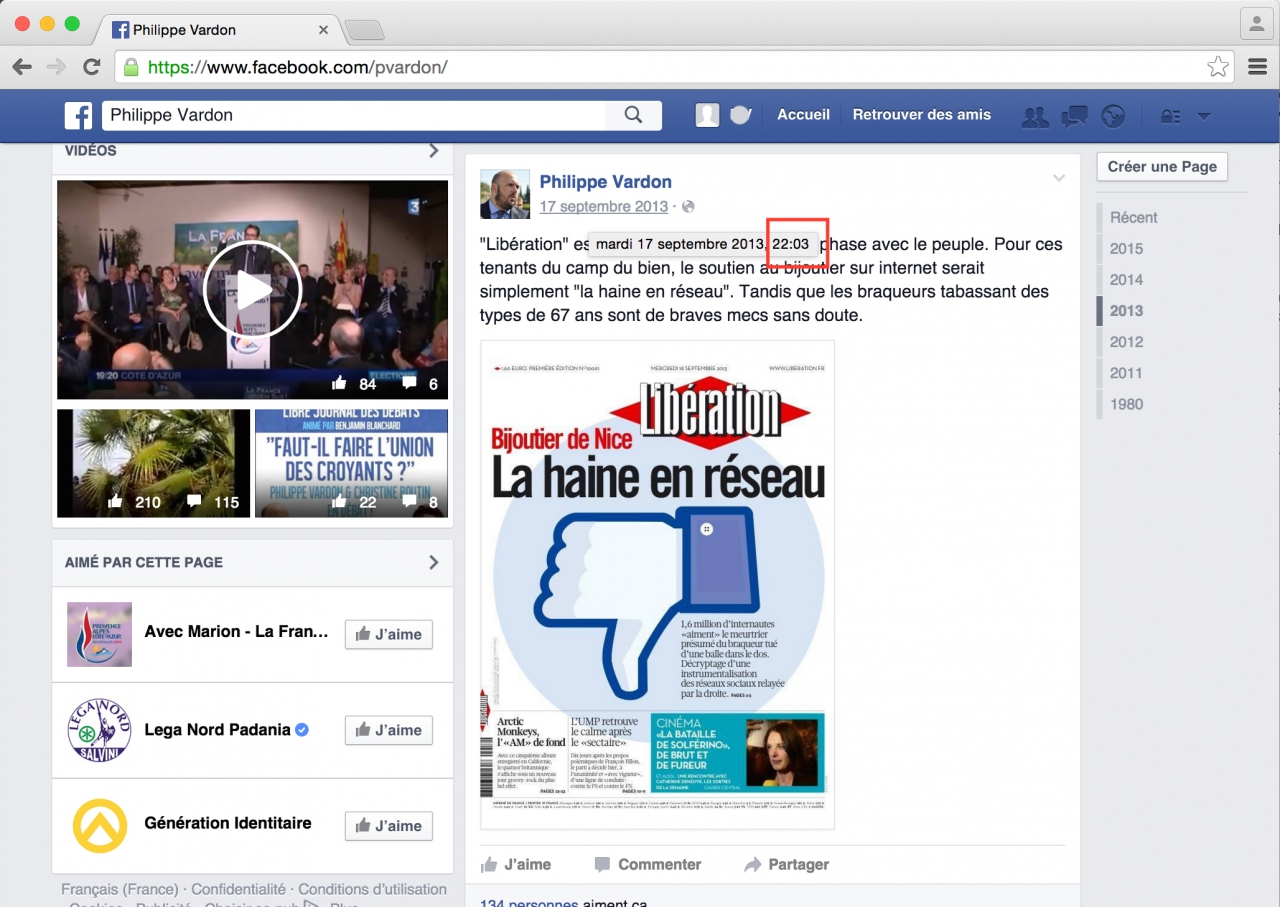The height and width of the screenshot is (907, 1280).
Task: Open messages icon in header
Action: point(1074,116)
